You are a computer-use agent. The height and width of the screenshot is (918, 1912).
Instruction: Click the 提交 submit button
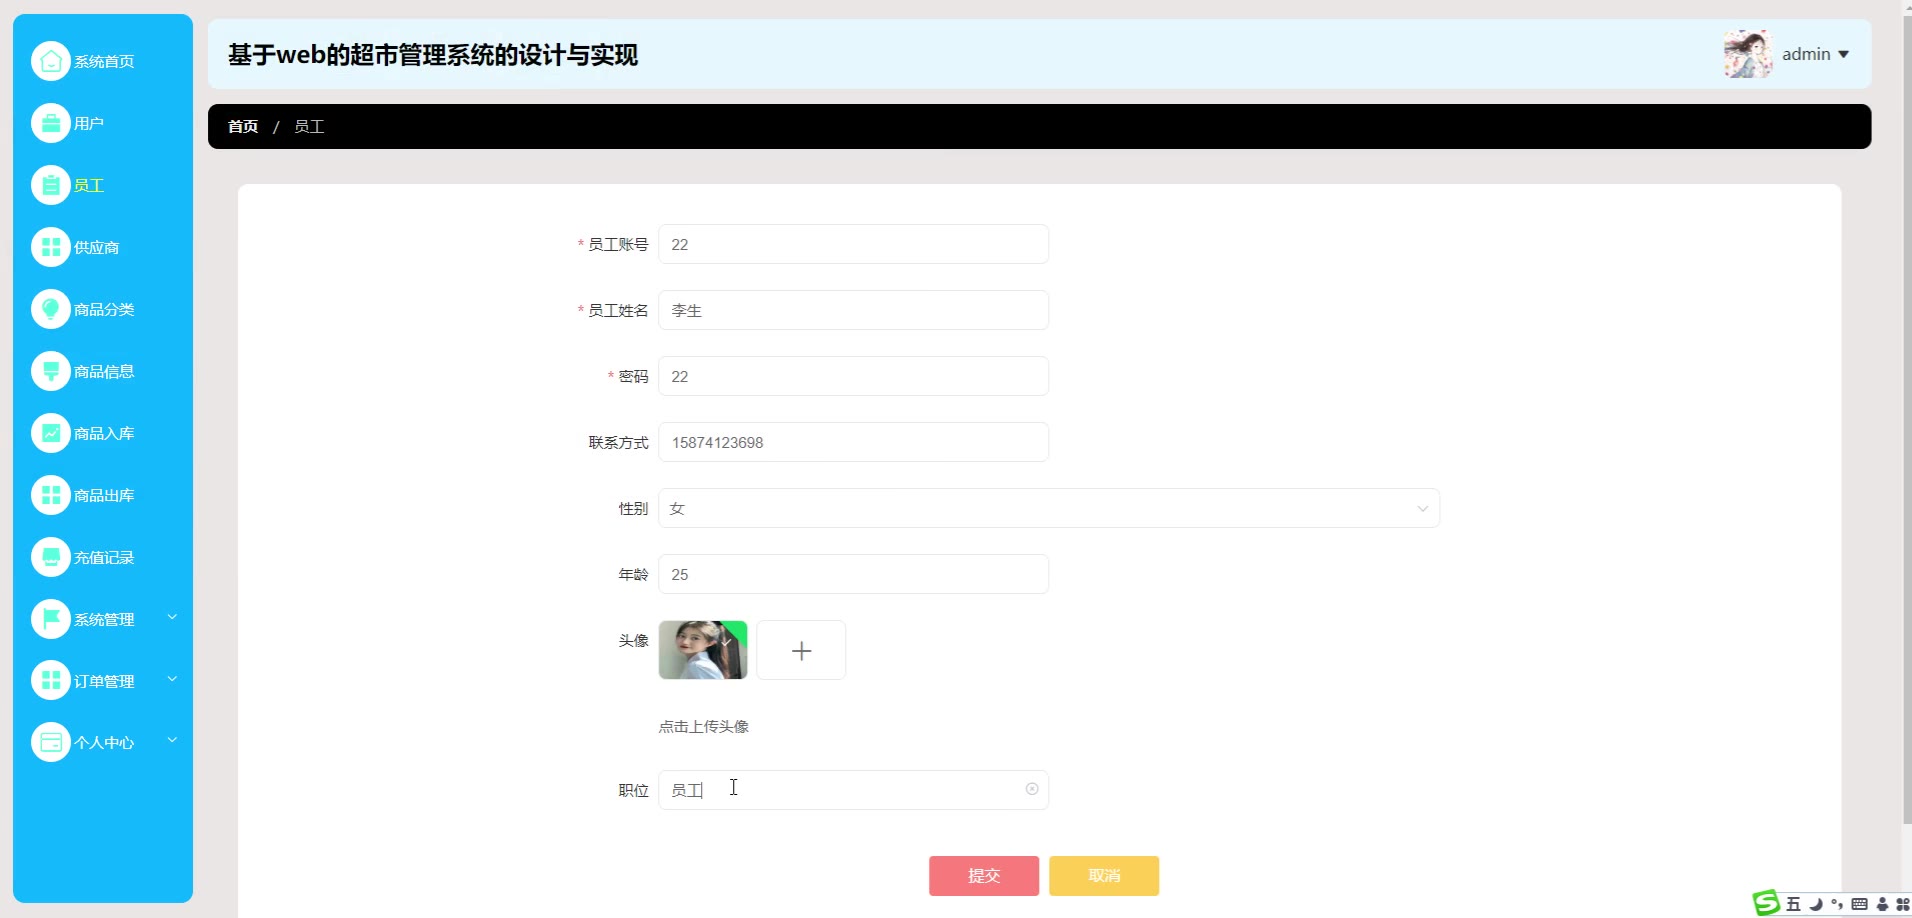coord(984,876)
